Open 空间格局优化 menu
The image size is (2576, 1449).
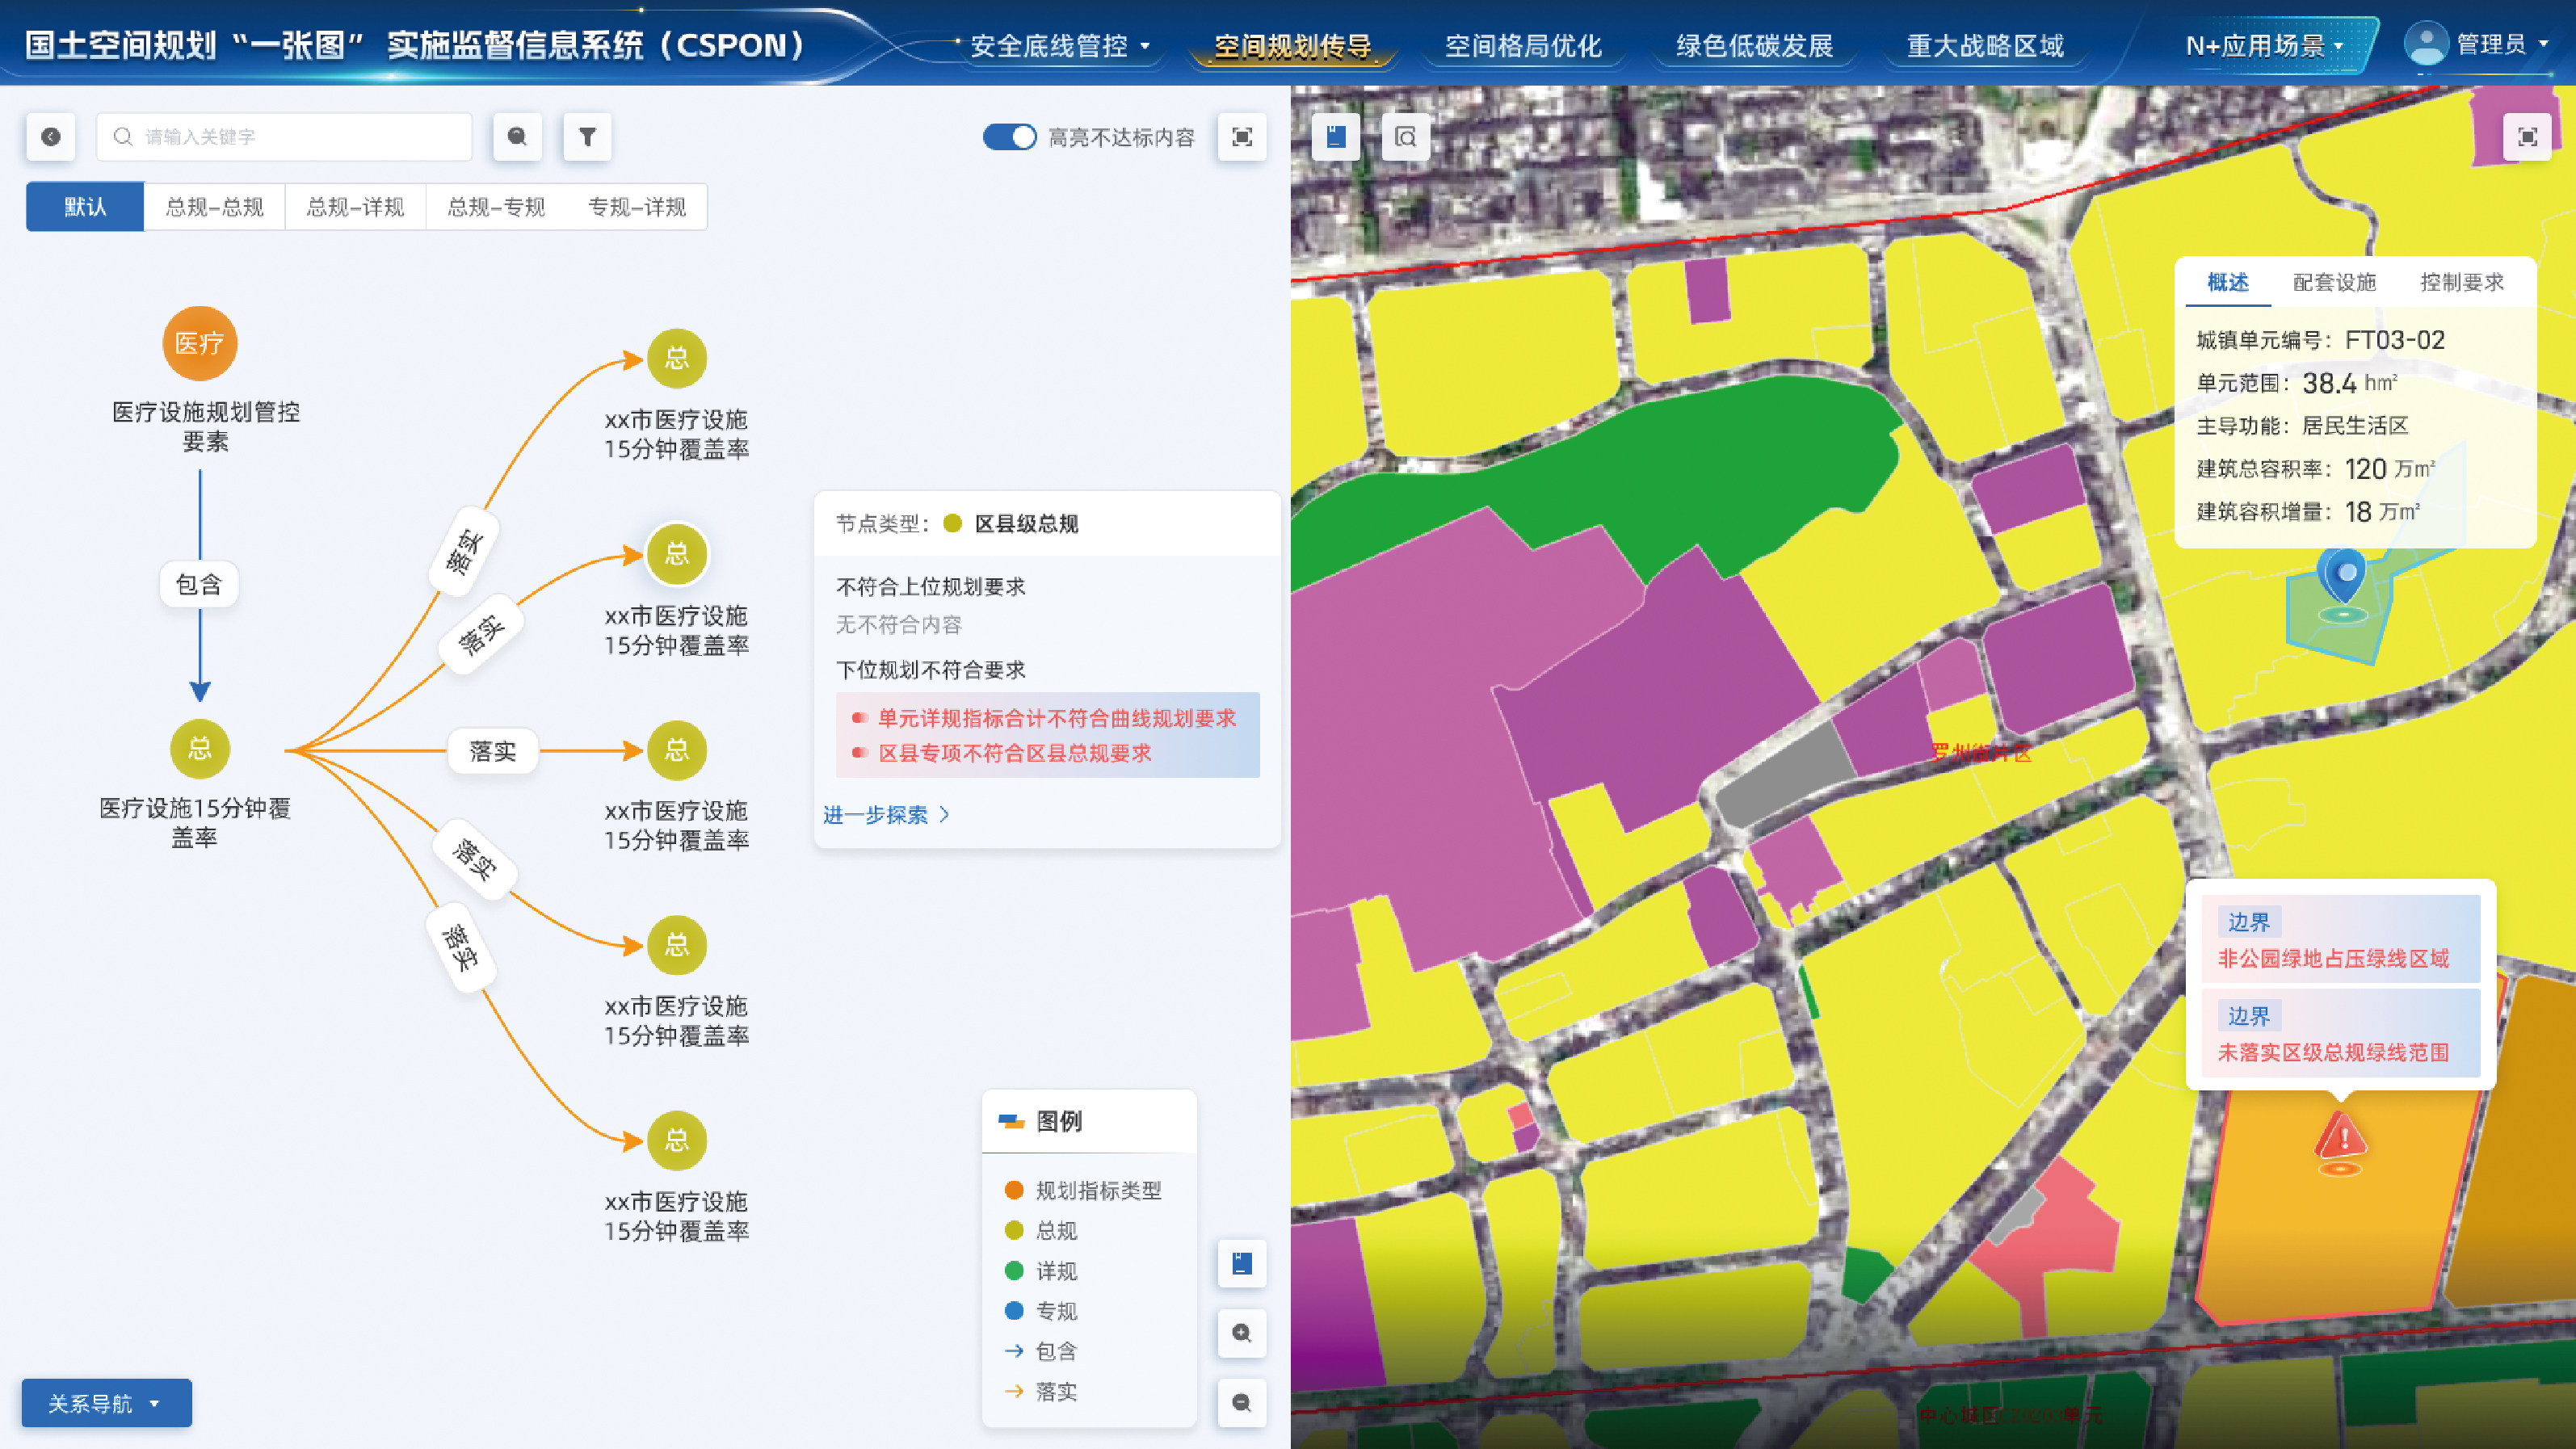1523,46
